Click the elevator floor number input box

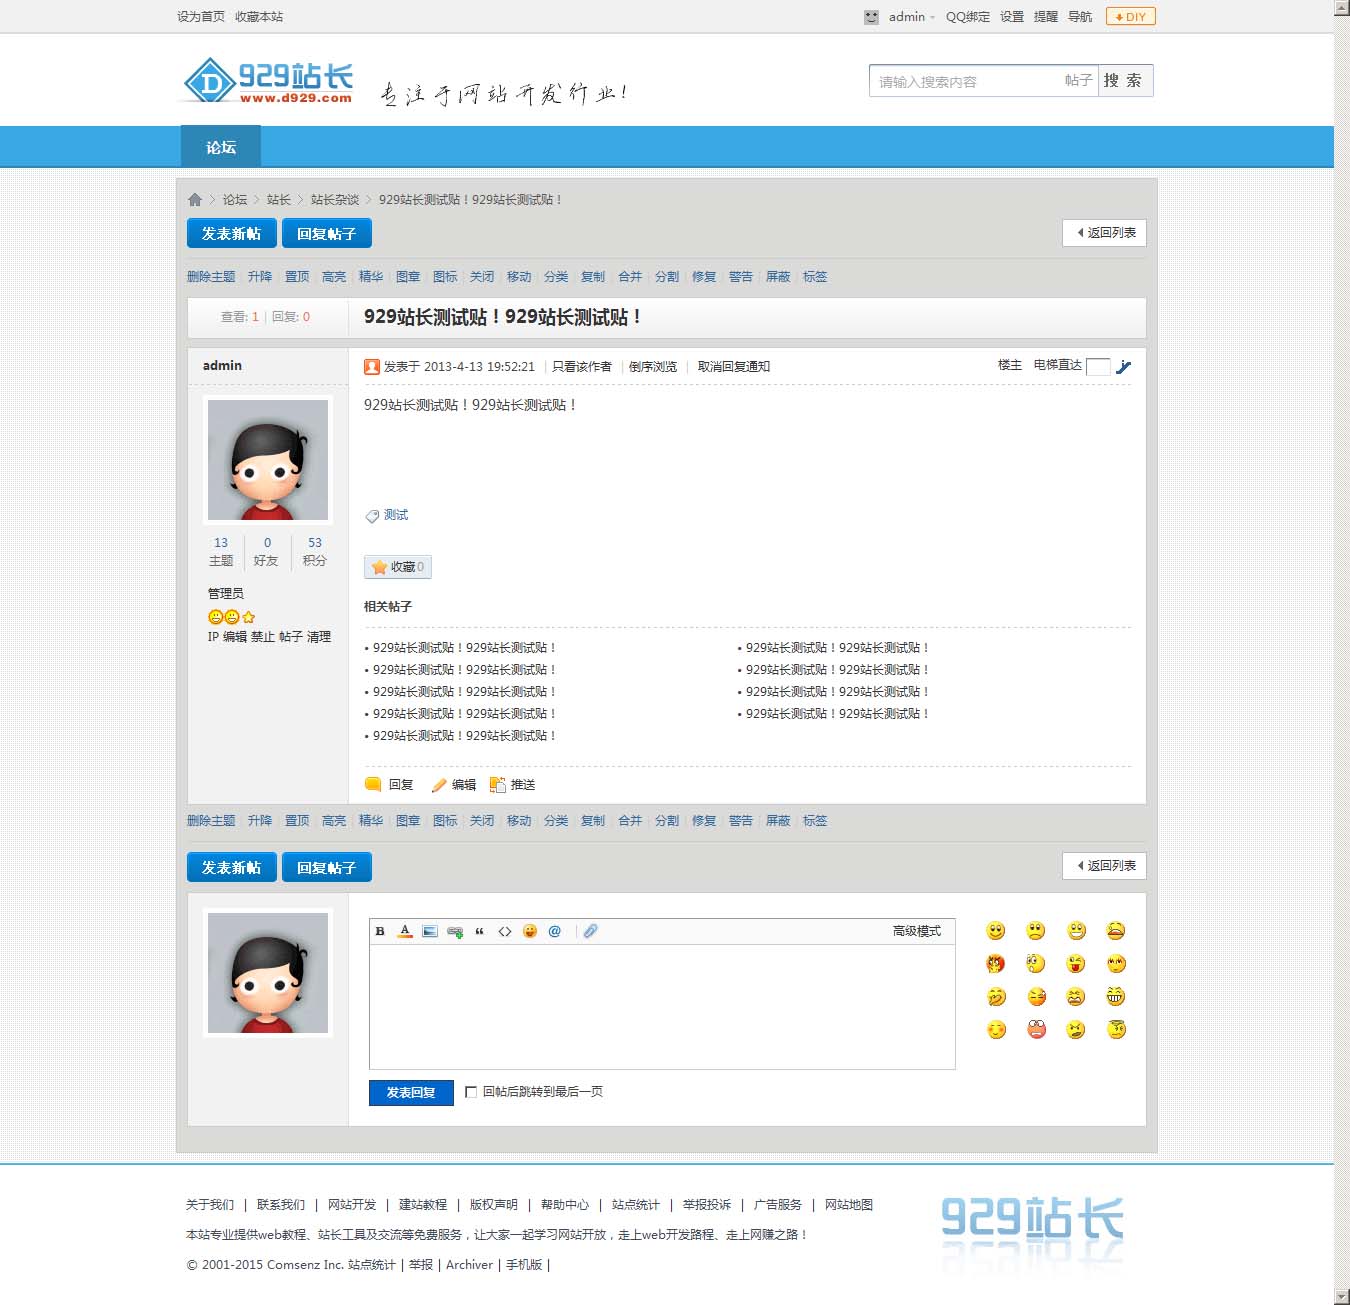[1098, 367]
